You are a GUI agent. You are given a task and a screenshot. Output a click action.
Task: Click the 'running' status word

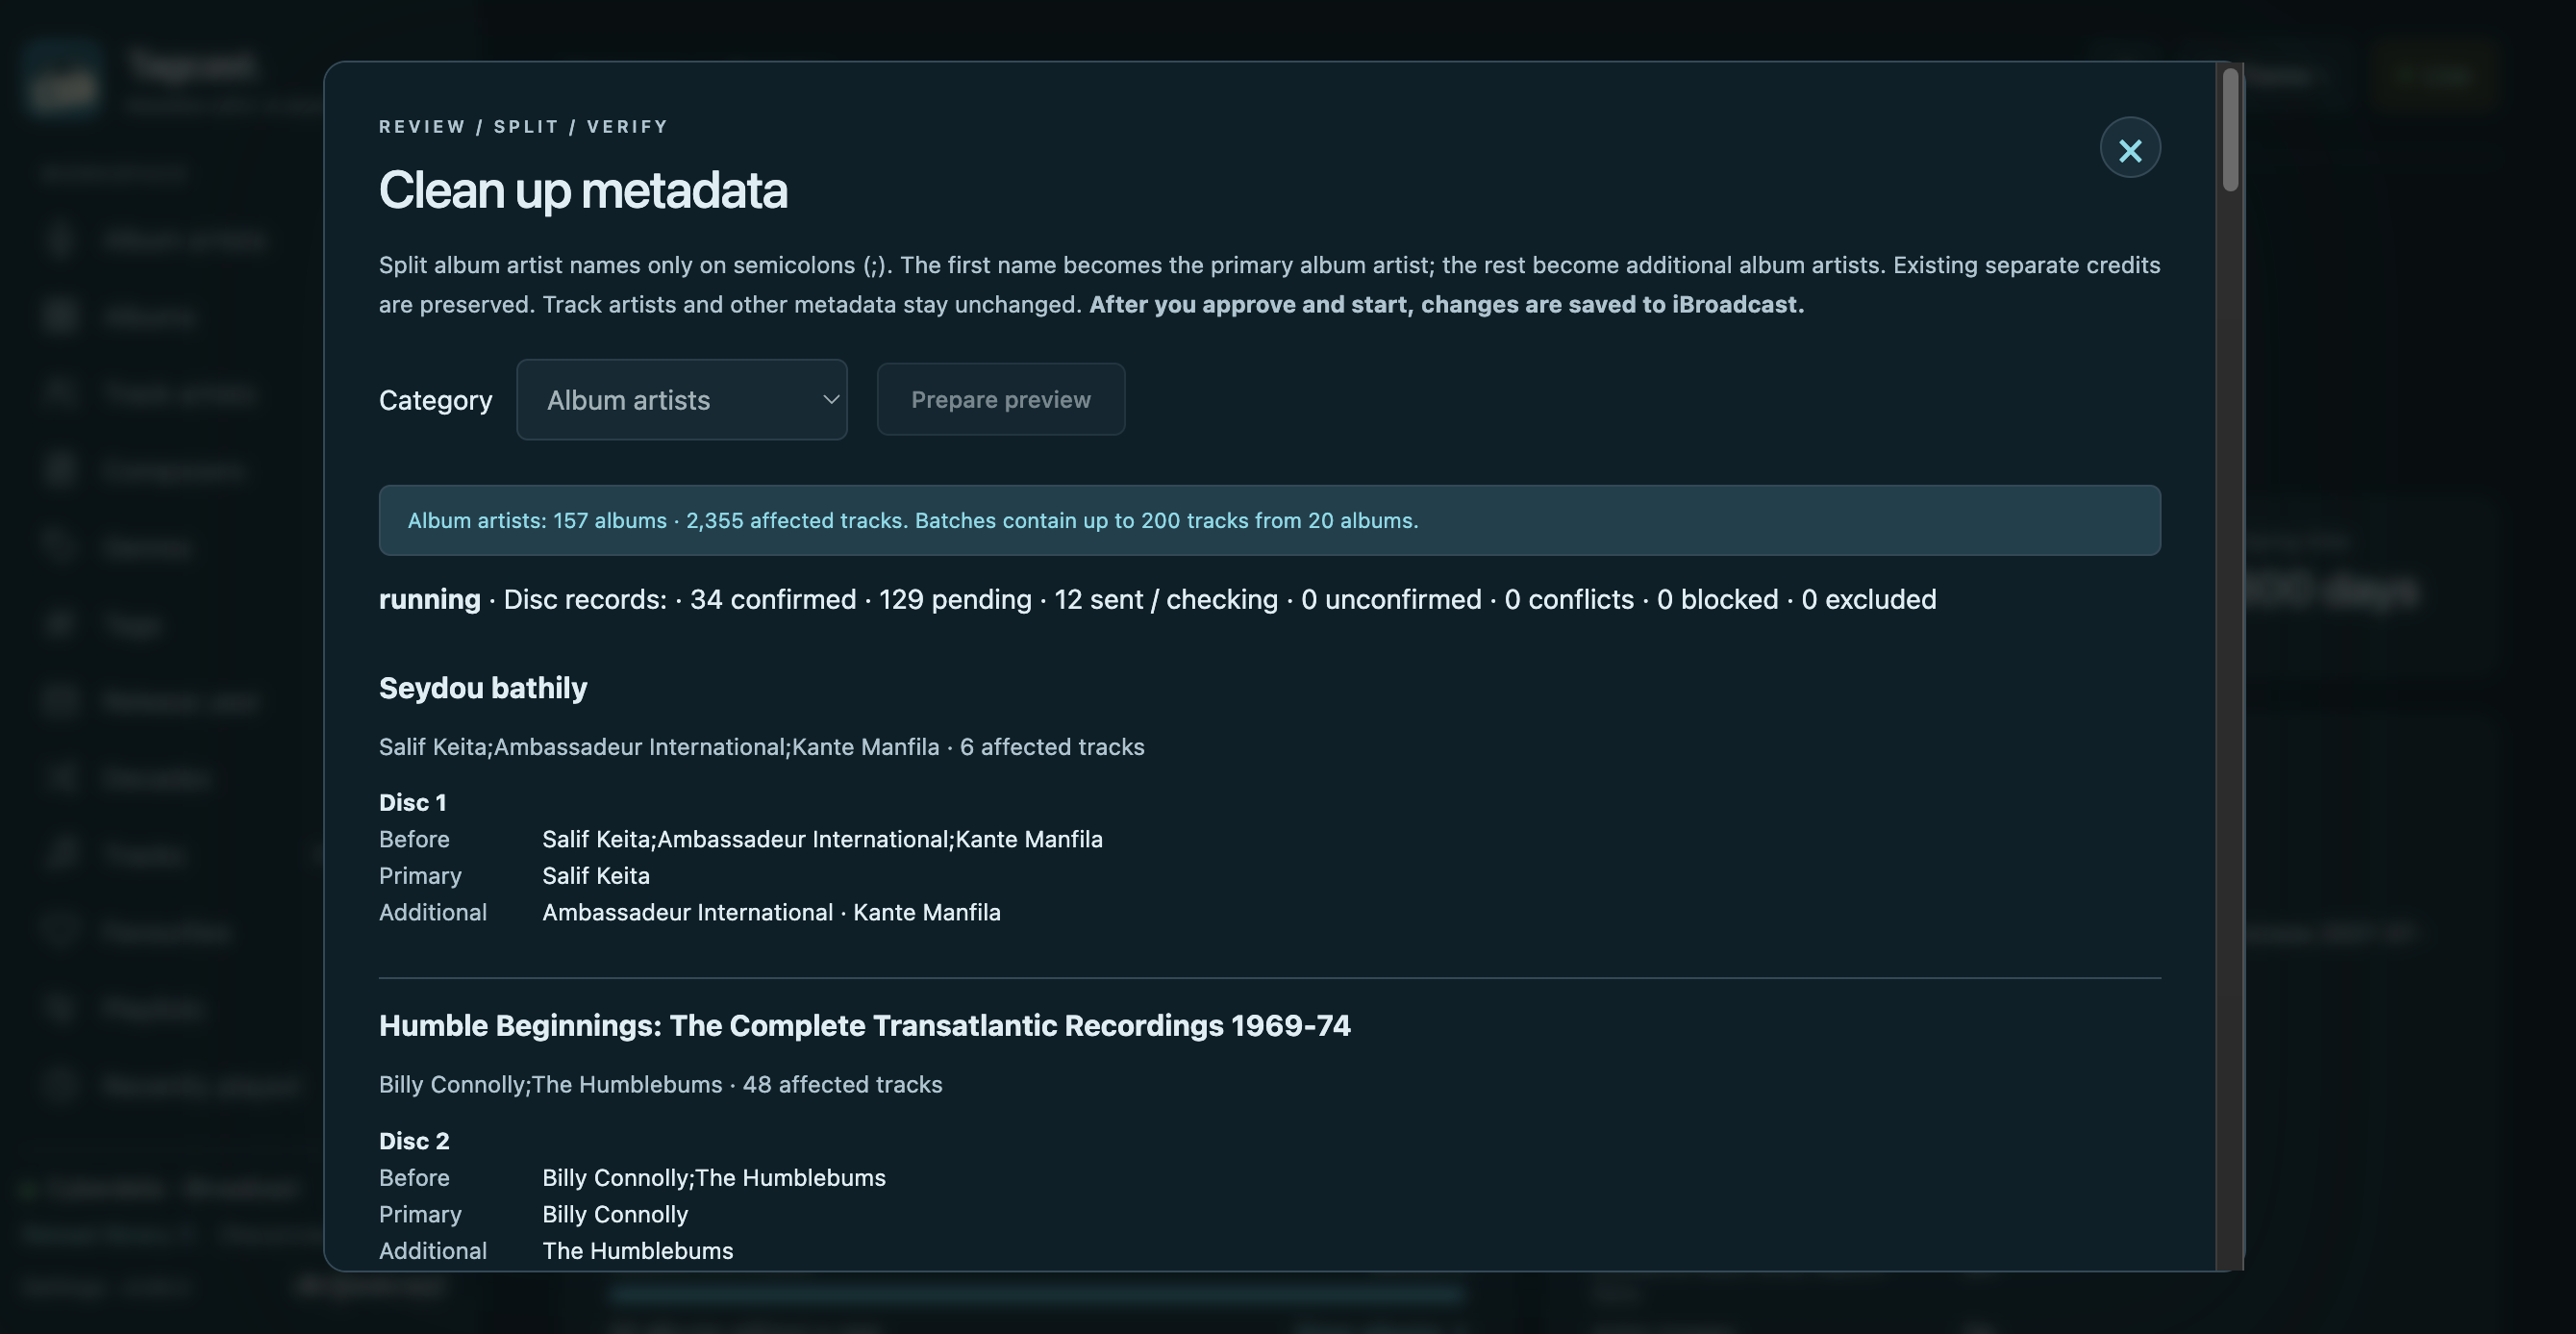pyautogui.click(x=430, y=599)
